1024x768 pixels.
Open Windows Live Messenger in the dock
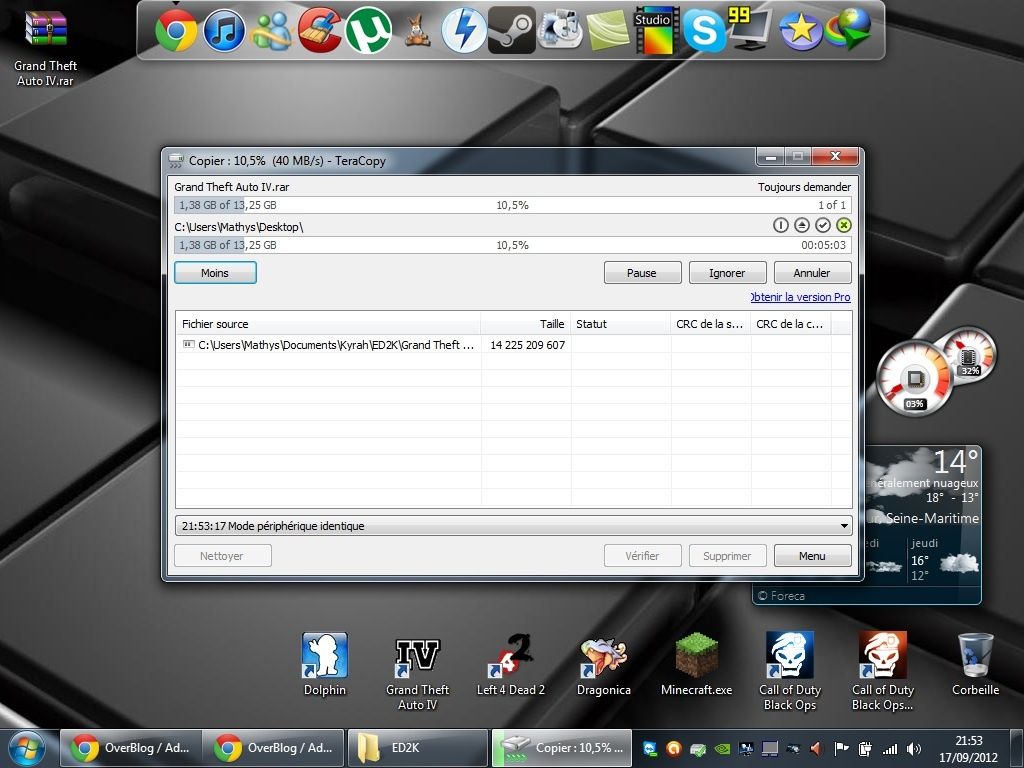point(272,31)
